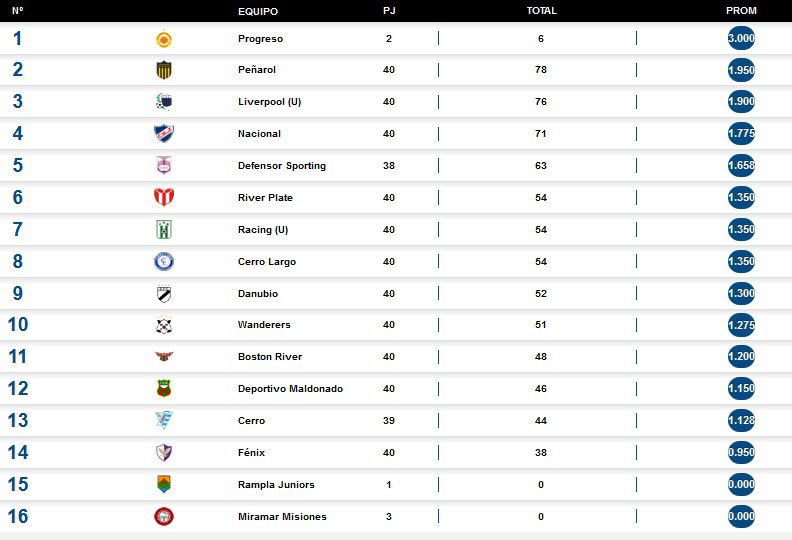Click the EQUIPO column header
Viewport: 792px width, 540px height.
[258, 11]
